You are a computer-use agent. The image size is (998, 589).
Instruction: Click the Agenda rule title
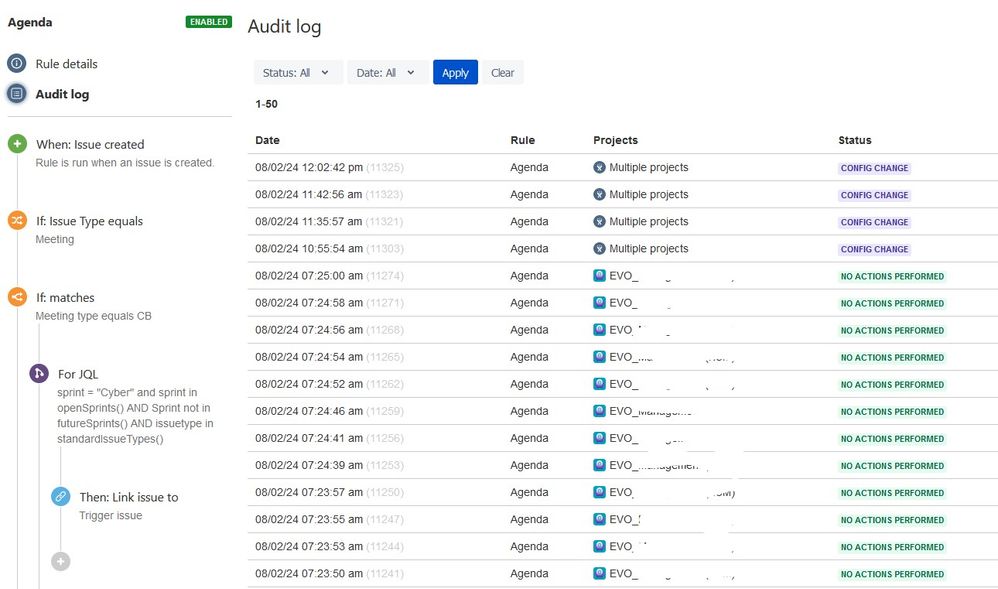pyautogui.click(x=30, y=22)
